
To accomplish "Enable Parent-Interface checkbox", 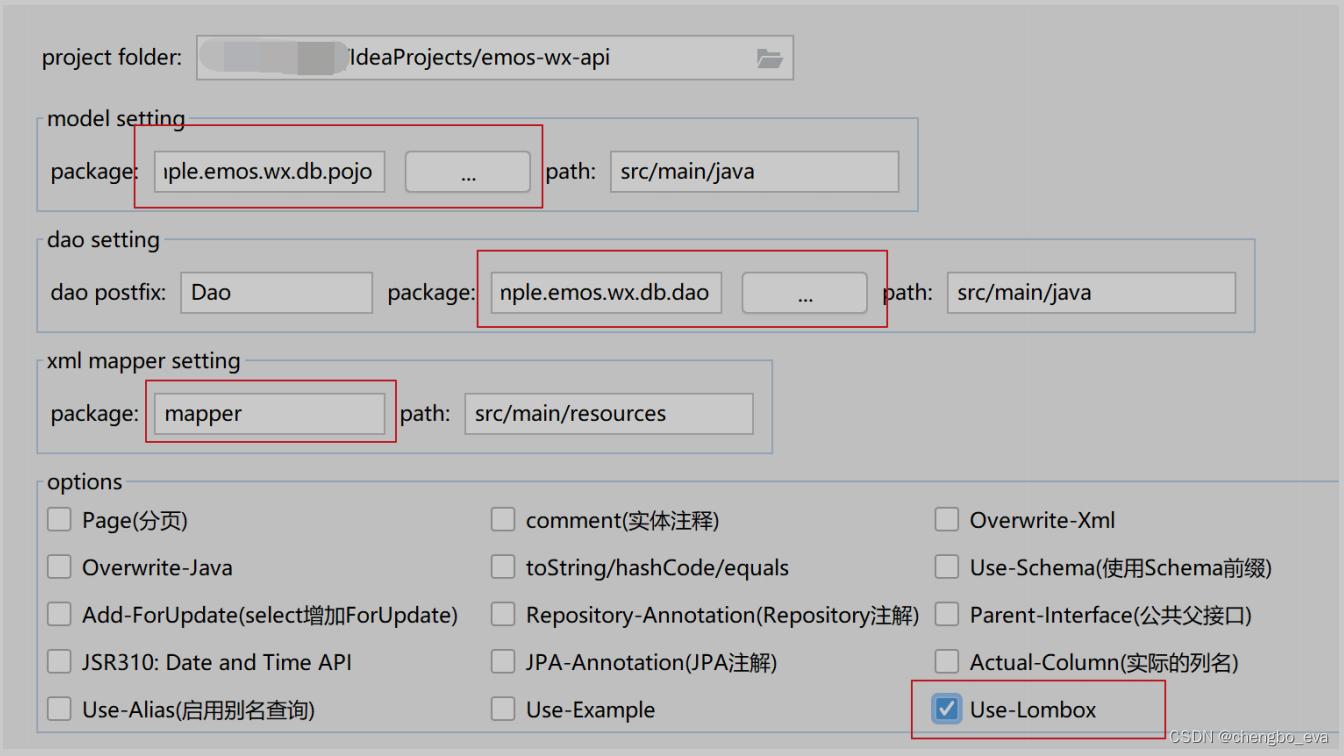I will pyautogui.click(x=947, y=614).
